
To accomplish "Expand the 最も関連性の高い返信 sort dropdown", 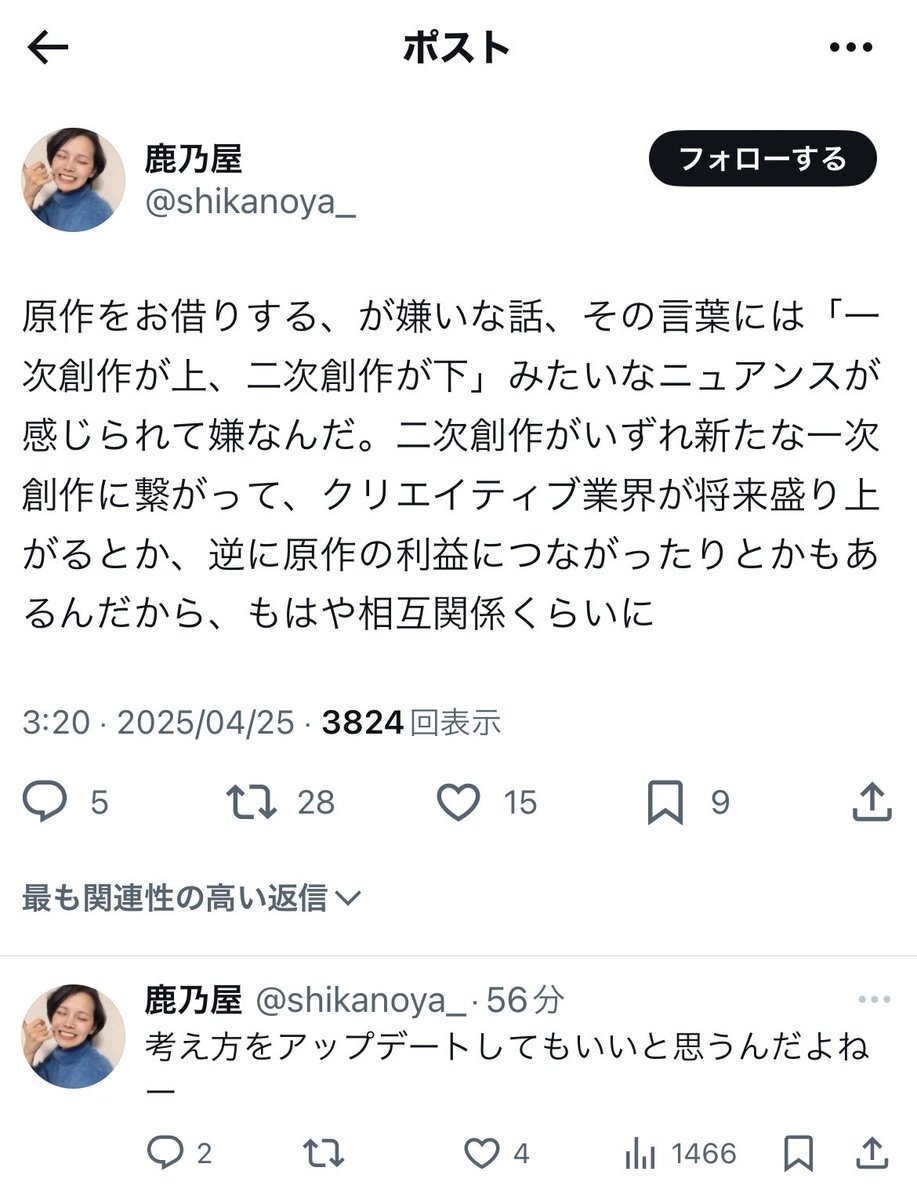I will click(191, 898).
